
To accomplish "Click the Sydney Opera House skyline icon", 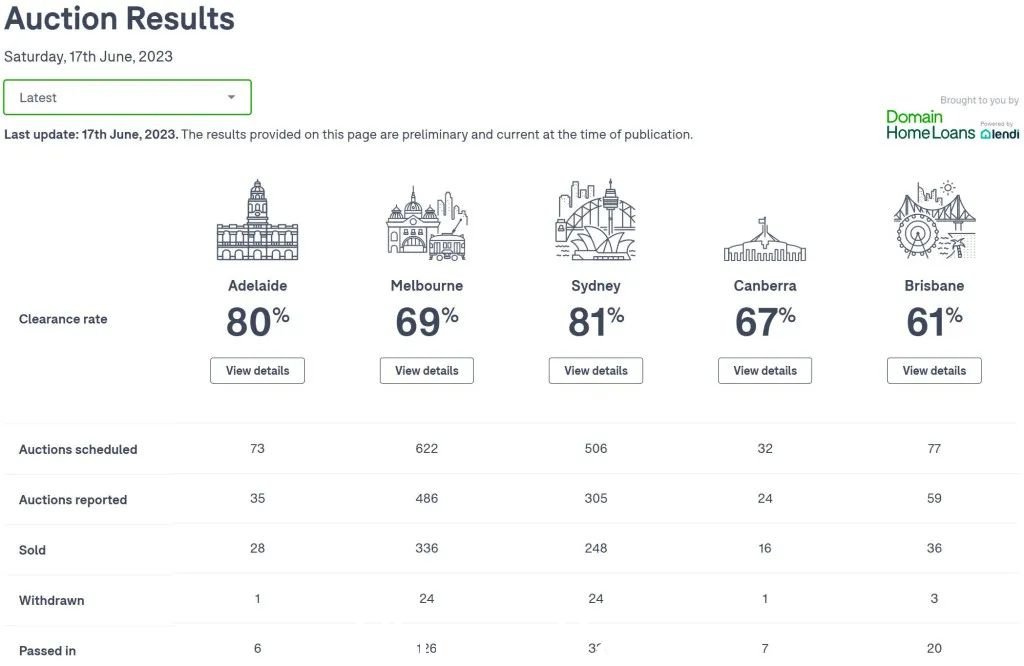I will (x=596, y=220).
